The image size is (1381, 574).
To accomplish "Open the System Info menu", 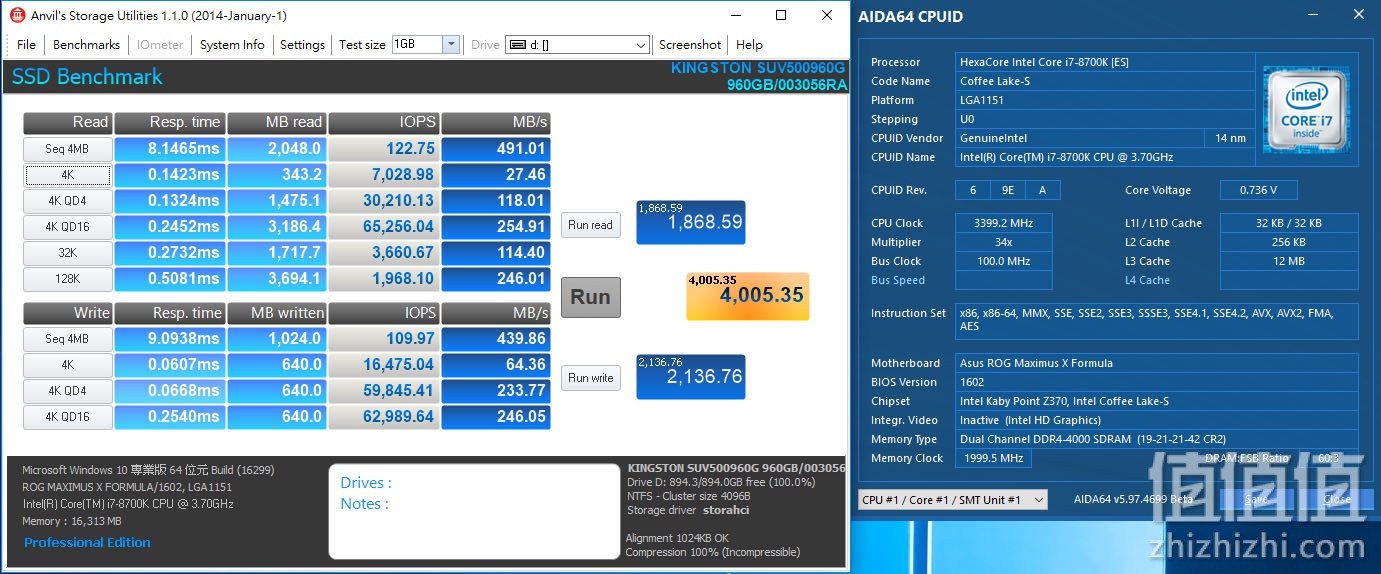I will pyautogui.click(x=232, y=44).
